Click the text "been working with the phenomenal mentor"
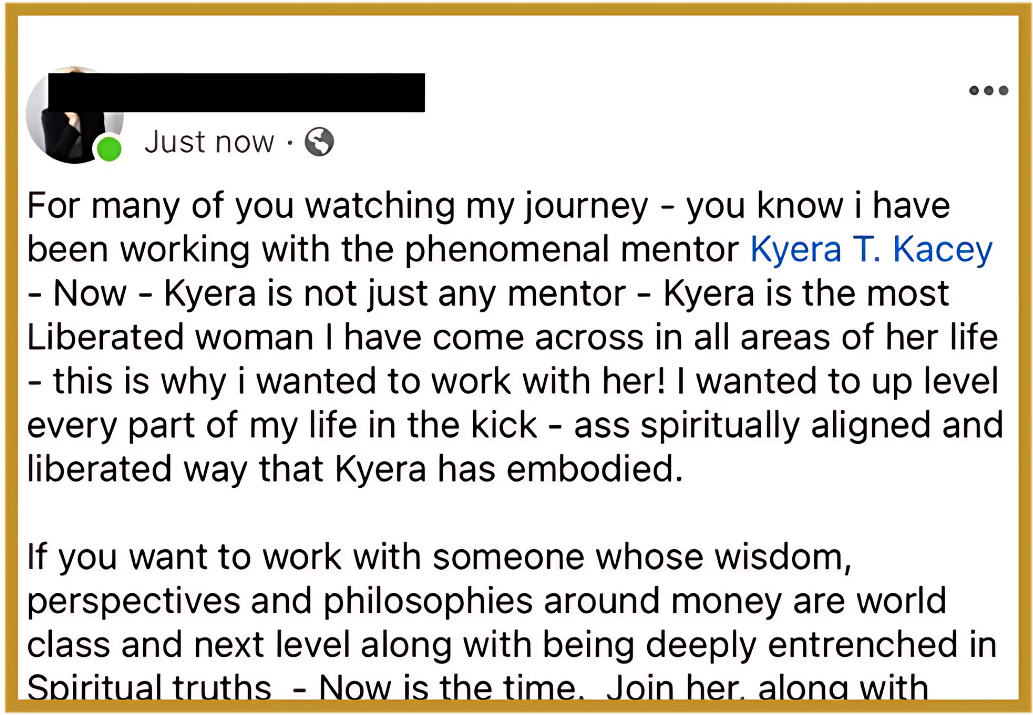The width and height of the screenshot is (1033, 715). pyautogui.click(x=384, y=249)
